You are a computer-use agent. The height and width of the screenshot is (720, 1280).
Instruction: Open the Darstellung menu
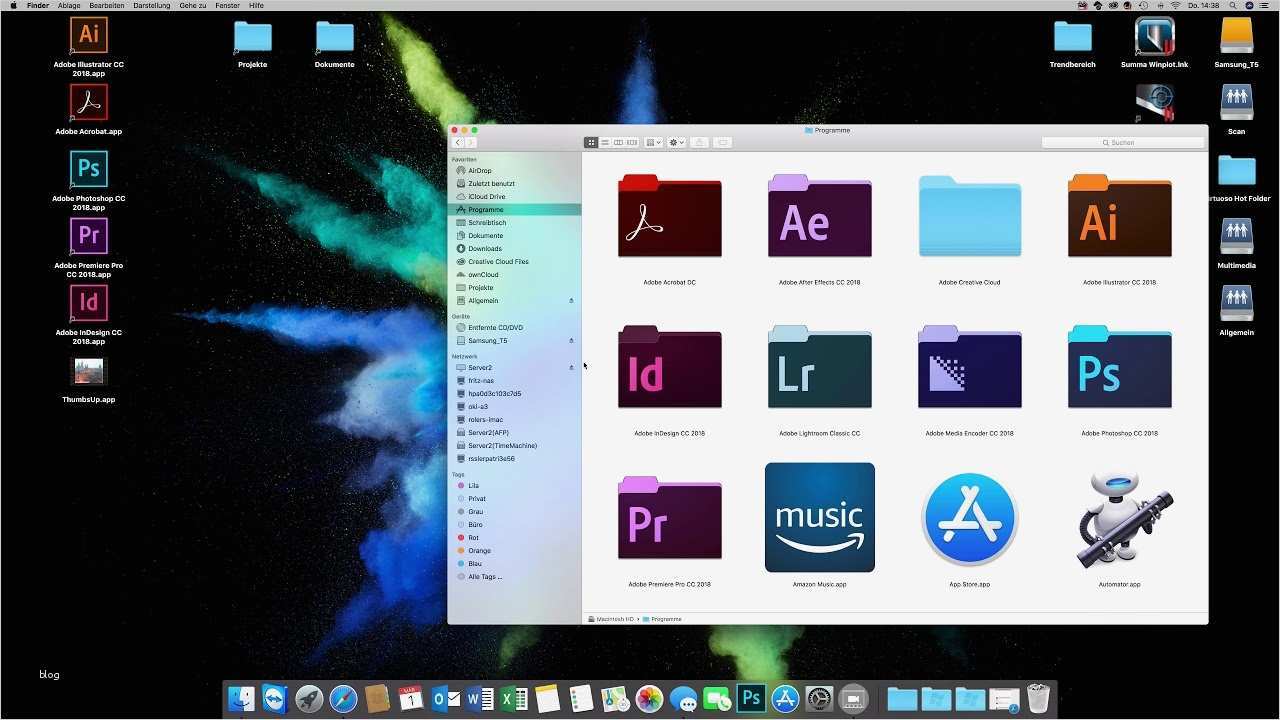tap(152, 6)
